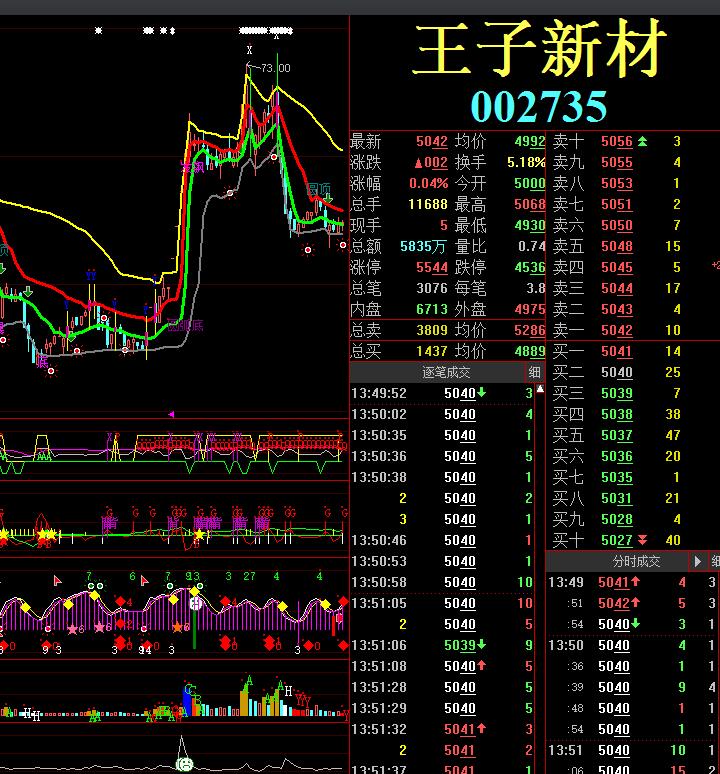The width and height of the screenshot is (720, 774).
Task: Select the 13:51:08 tick trade row
Action: point(442,666)
